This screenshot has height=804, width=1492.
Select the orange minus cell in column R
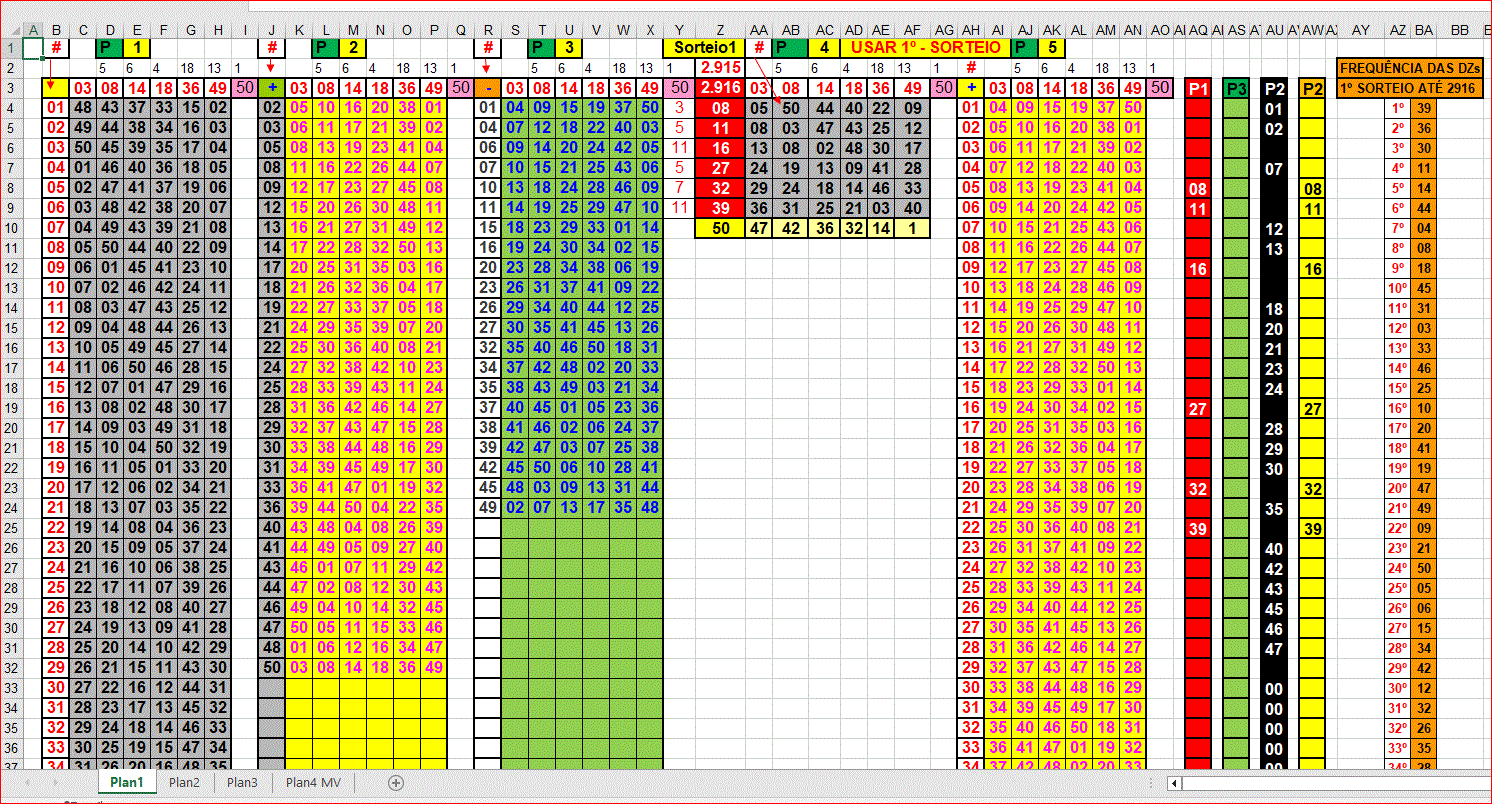point(488,88)
